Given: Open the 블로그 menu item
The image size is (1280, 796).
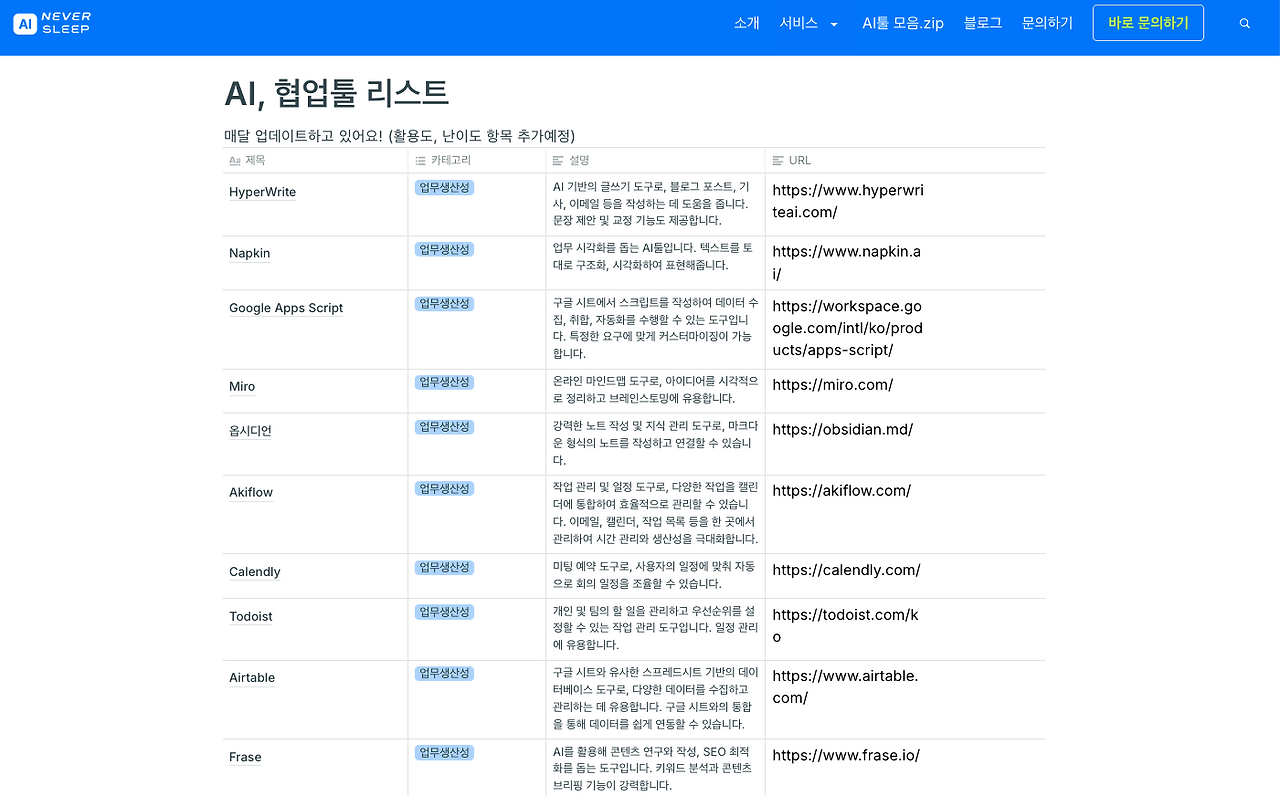Looking at the screenshot, I should click(983, 23).
